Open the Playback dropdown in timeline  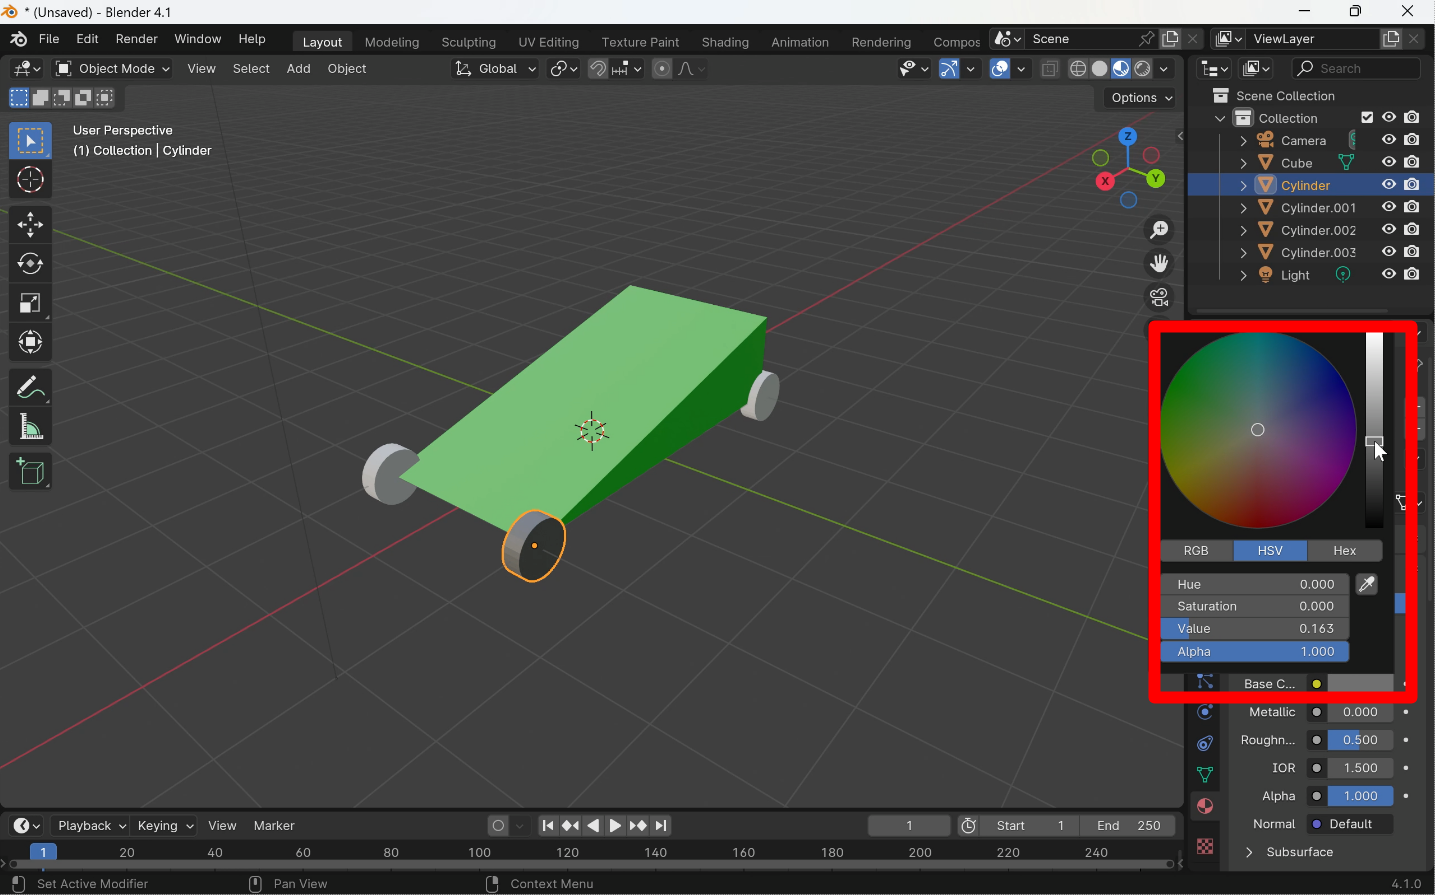click(x=92, y=826)
